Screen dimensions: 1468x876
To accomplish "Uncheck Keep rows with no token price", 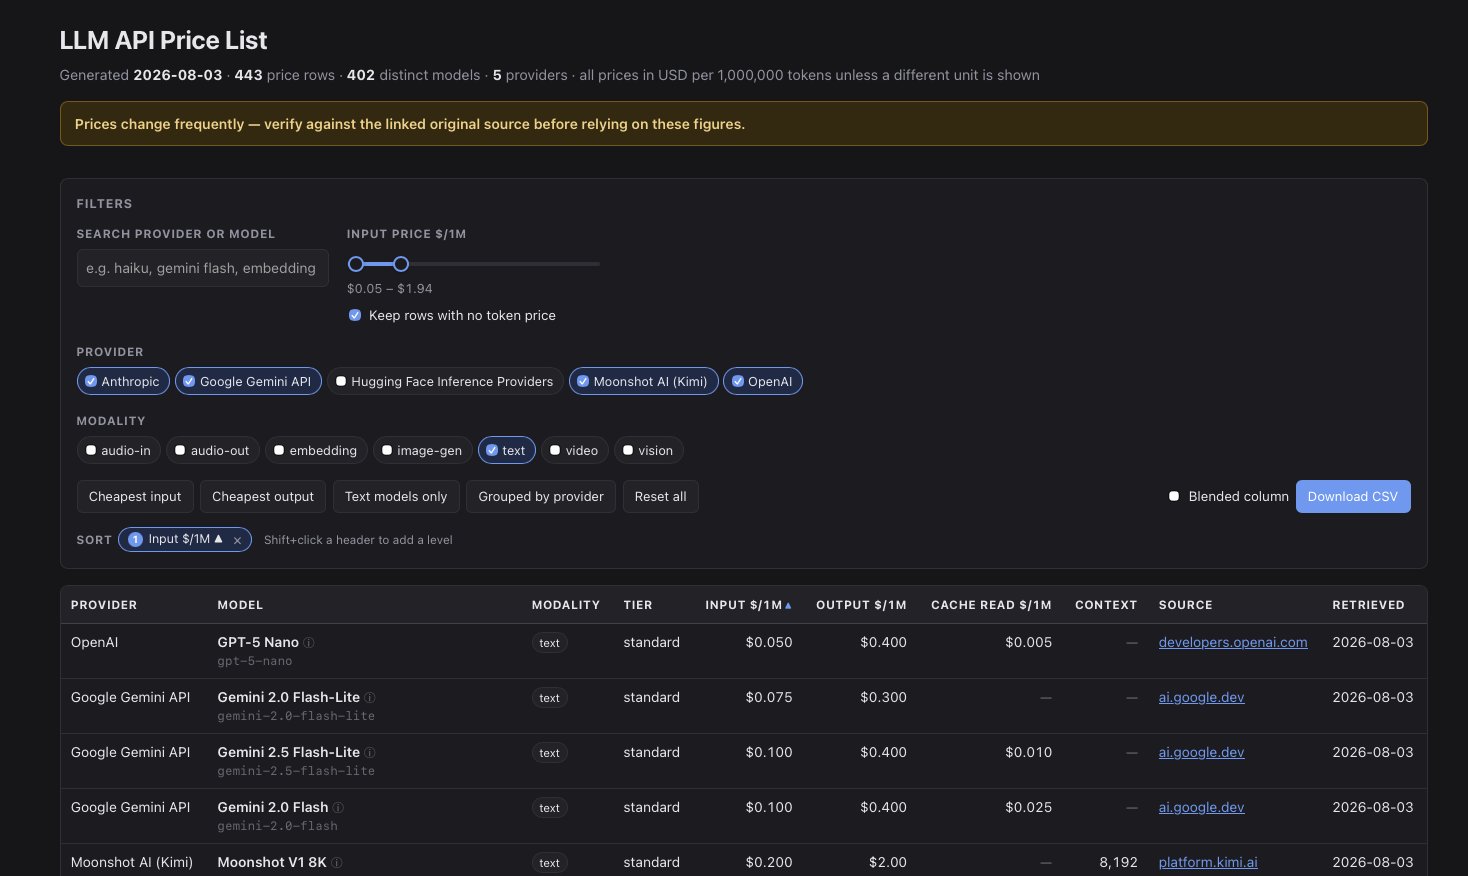I will pyautogui.click(x=355, y=315).
